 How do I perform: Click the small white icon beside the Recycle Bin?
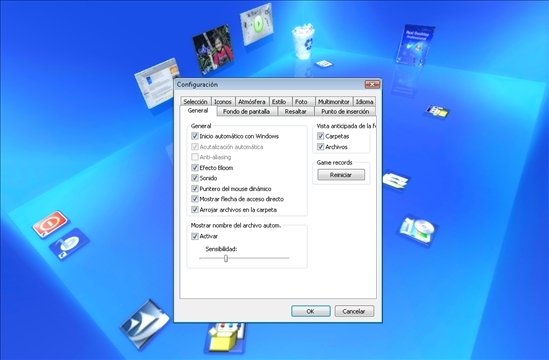(x=324, y=64)
